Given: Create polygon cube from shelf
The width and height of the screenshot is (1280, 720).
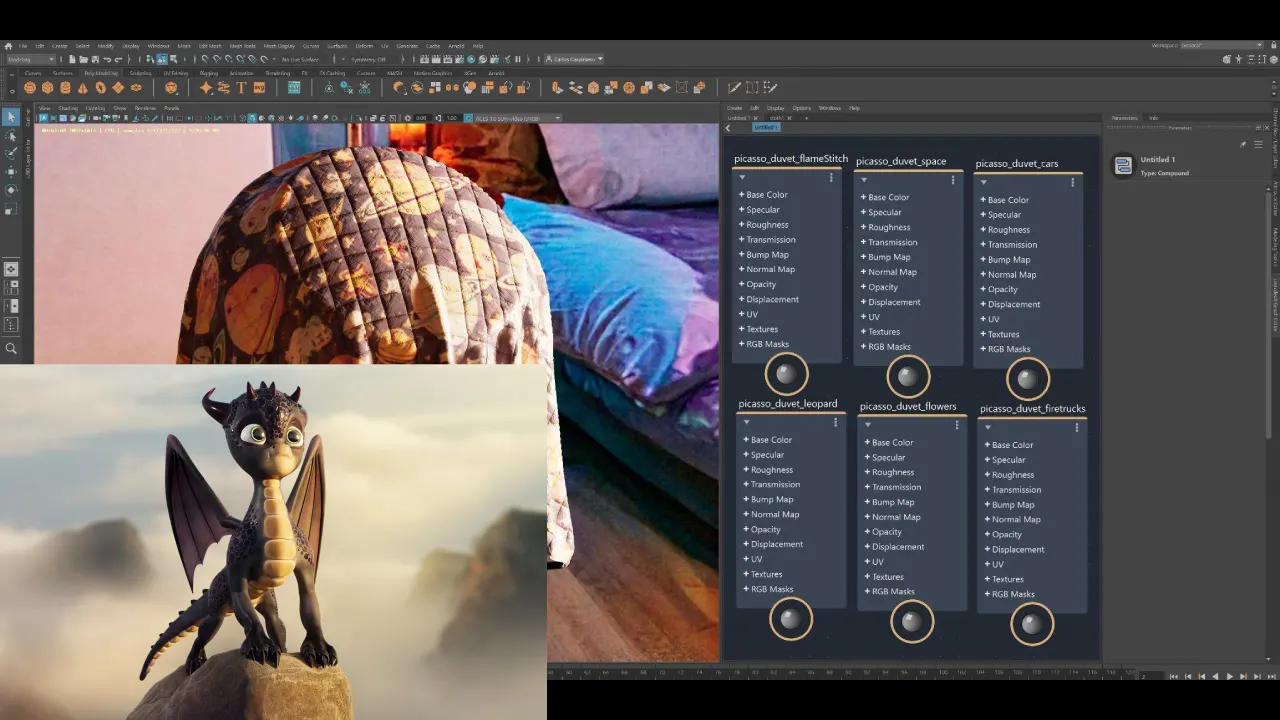Looking at the screenshot, I should click(47, 88).
